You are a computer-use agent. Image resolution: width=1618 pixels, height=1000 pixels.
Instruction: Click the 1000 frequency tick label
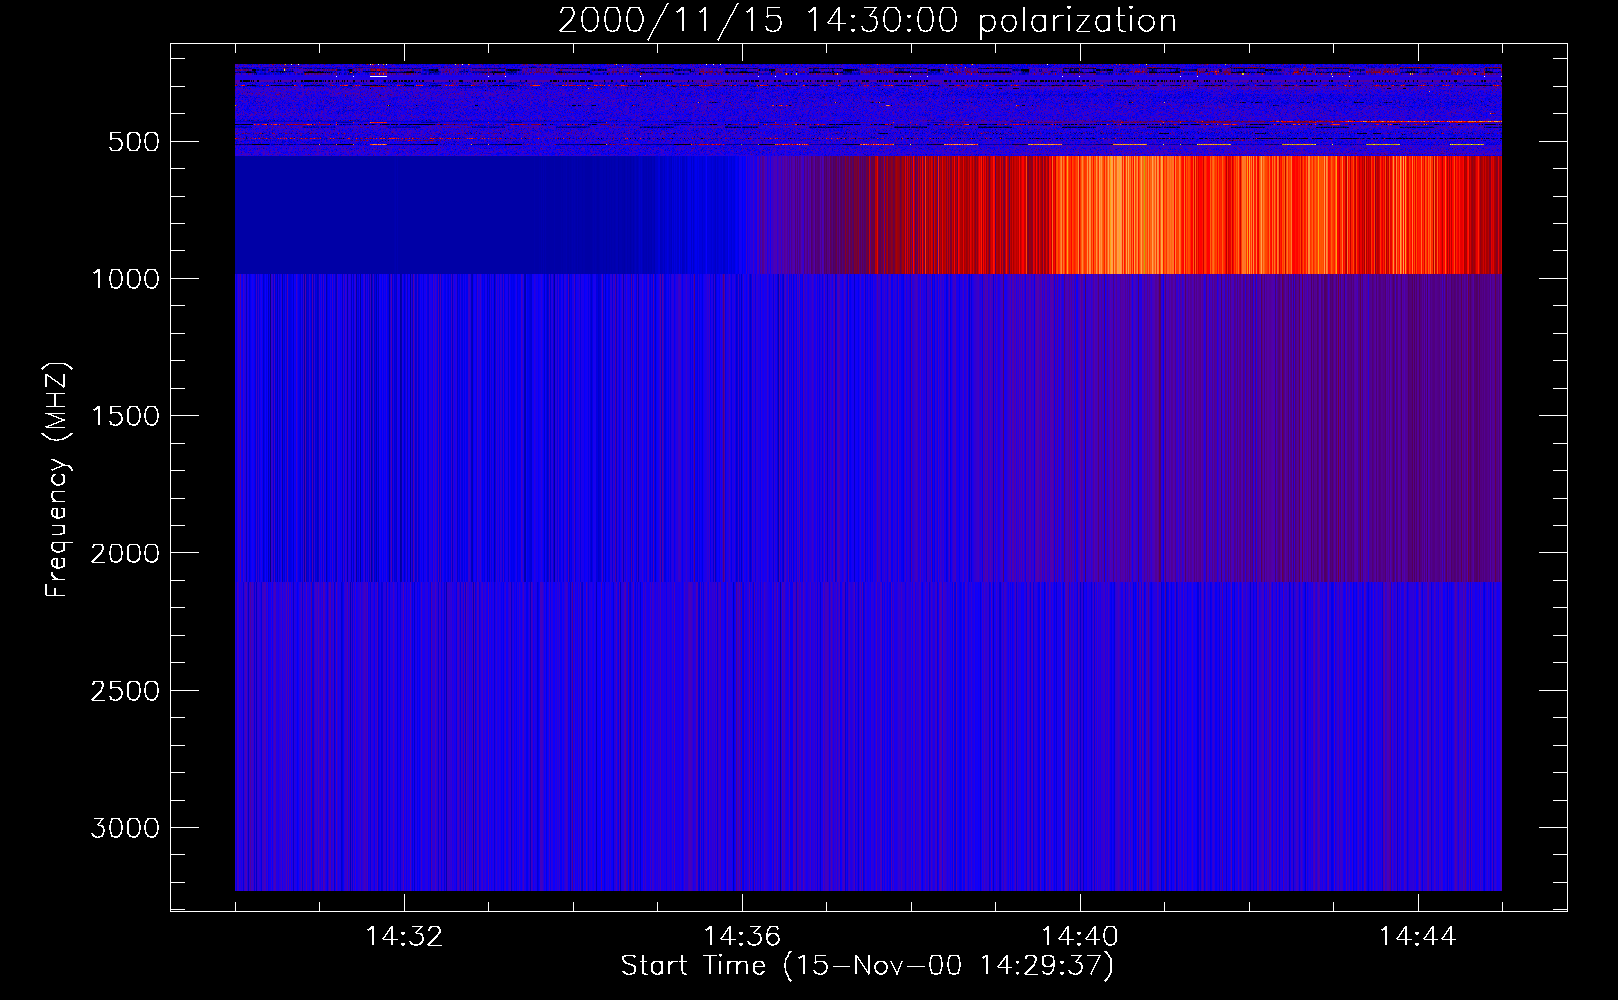(125, 279)
